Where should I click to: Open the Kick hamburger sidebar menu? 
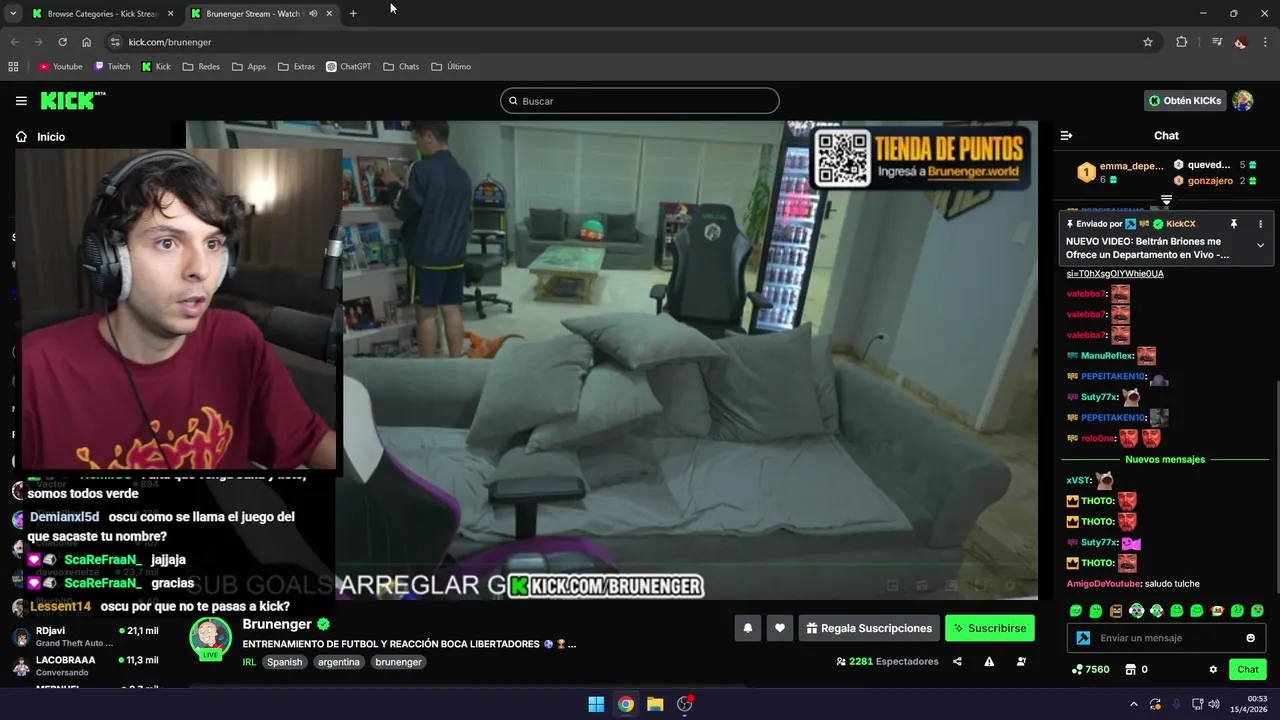tap(21, 101)
